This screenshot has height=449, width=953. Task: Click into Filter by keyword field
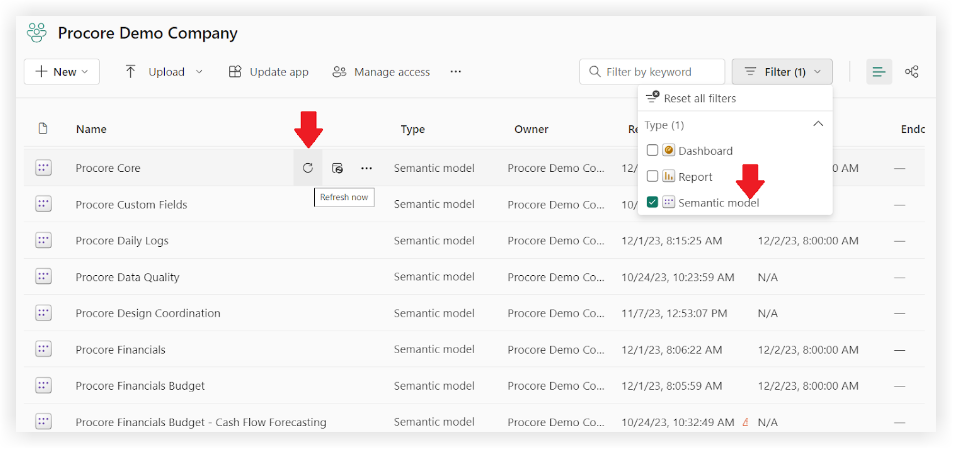652,72
